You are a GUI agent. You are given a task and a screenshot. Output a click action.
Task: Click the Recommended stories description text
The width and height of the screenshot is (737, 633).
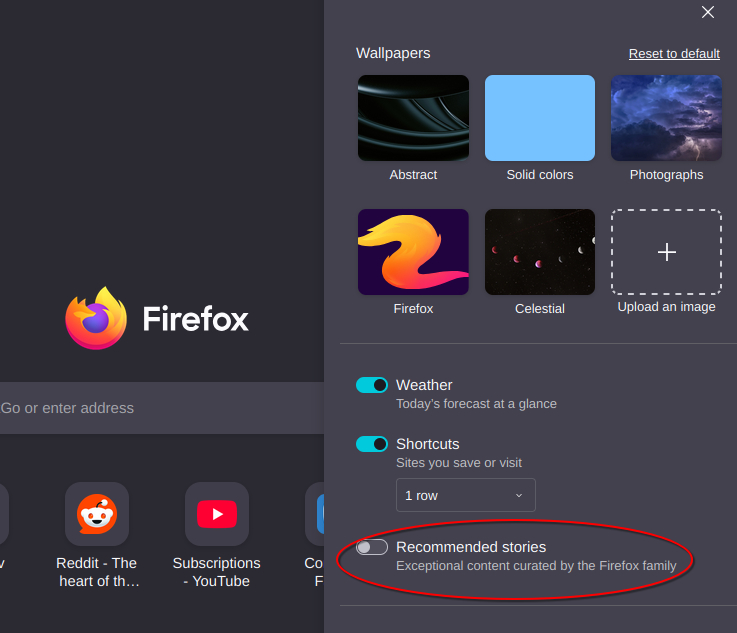tap(536, 566)
